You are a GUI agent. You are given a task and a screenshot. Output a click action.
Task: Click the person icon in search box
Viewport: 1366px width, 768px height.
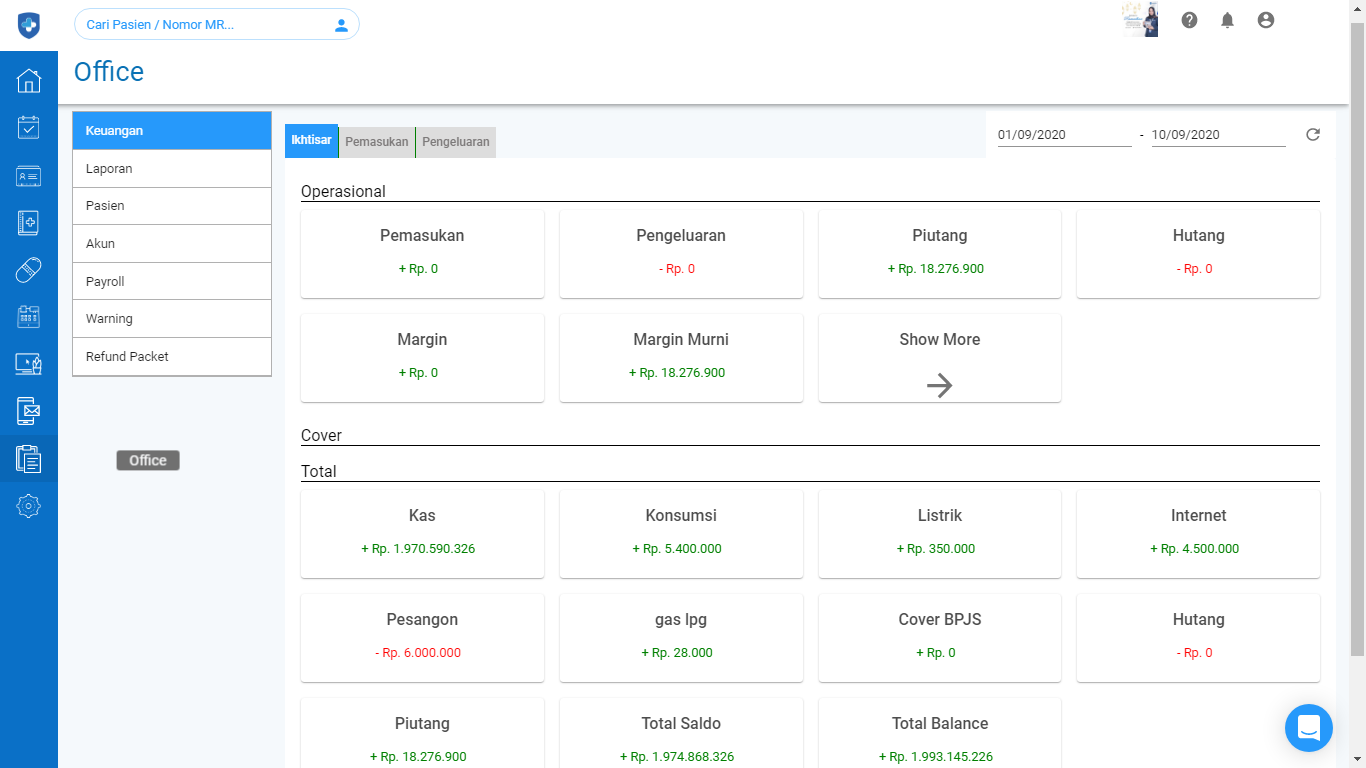341,25
